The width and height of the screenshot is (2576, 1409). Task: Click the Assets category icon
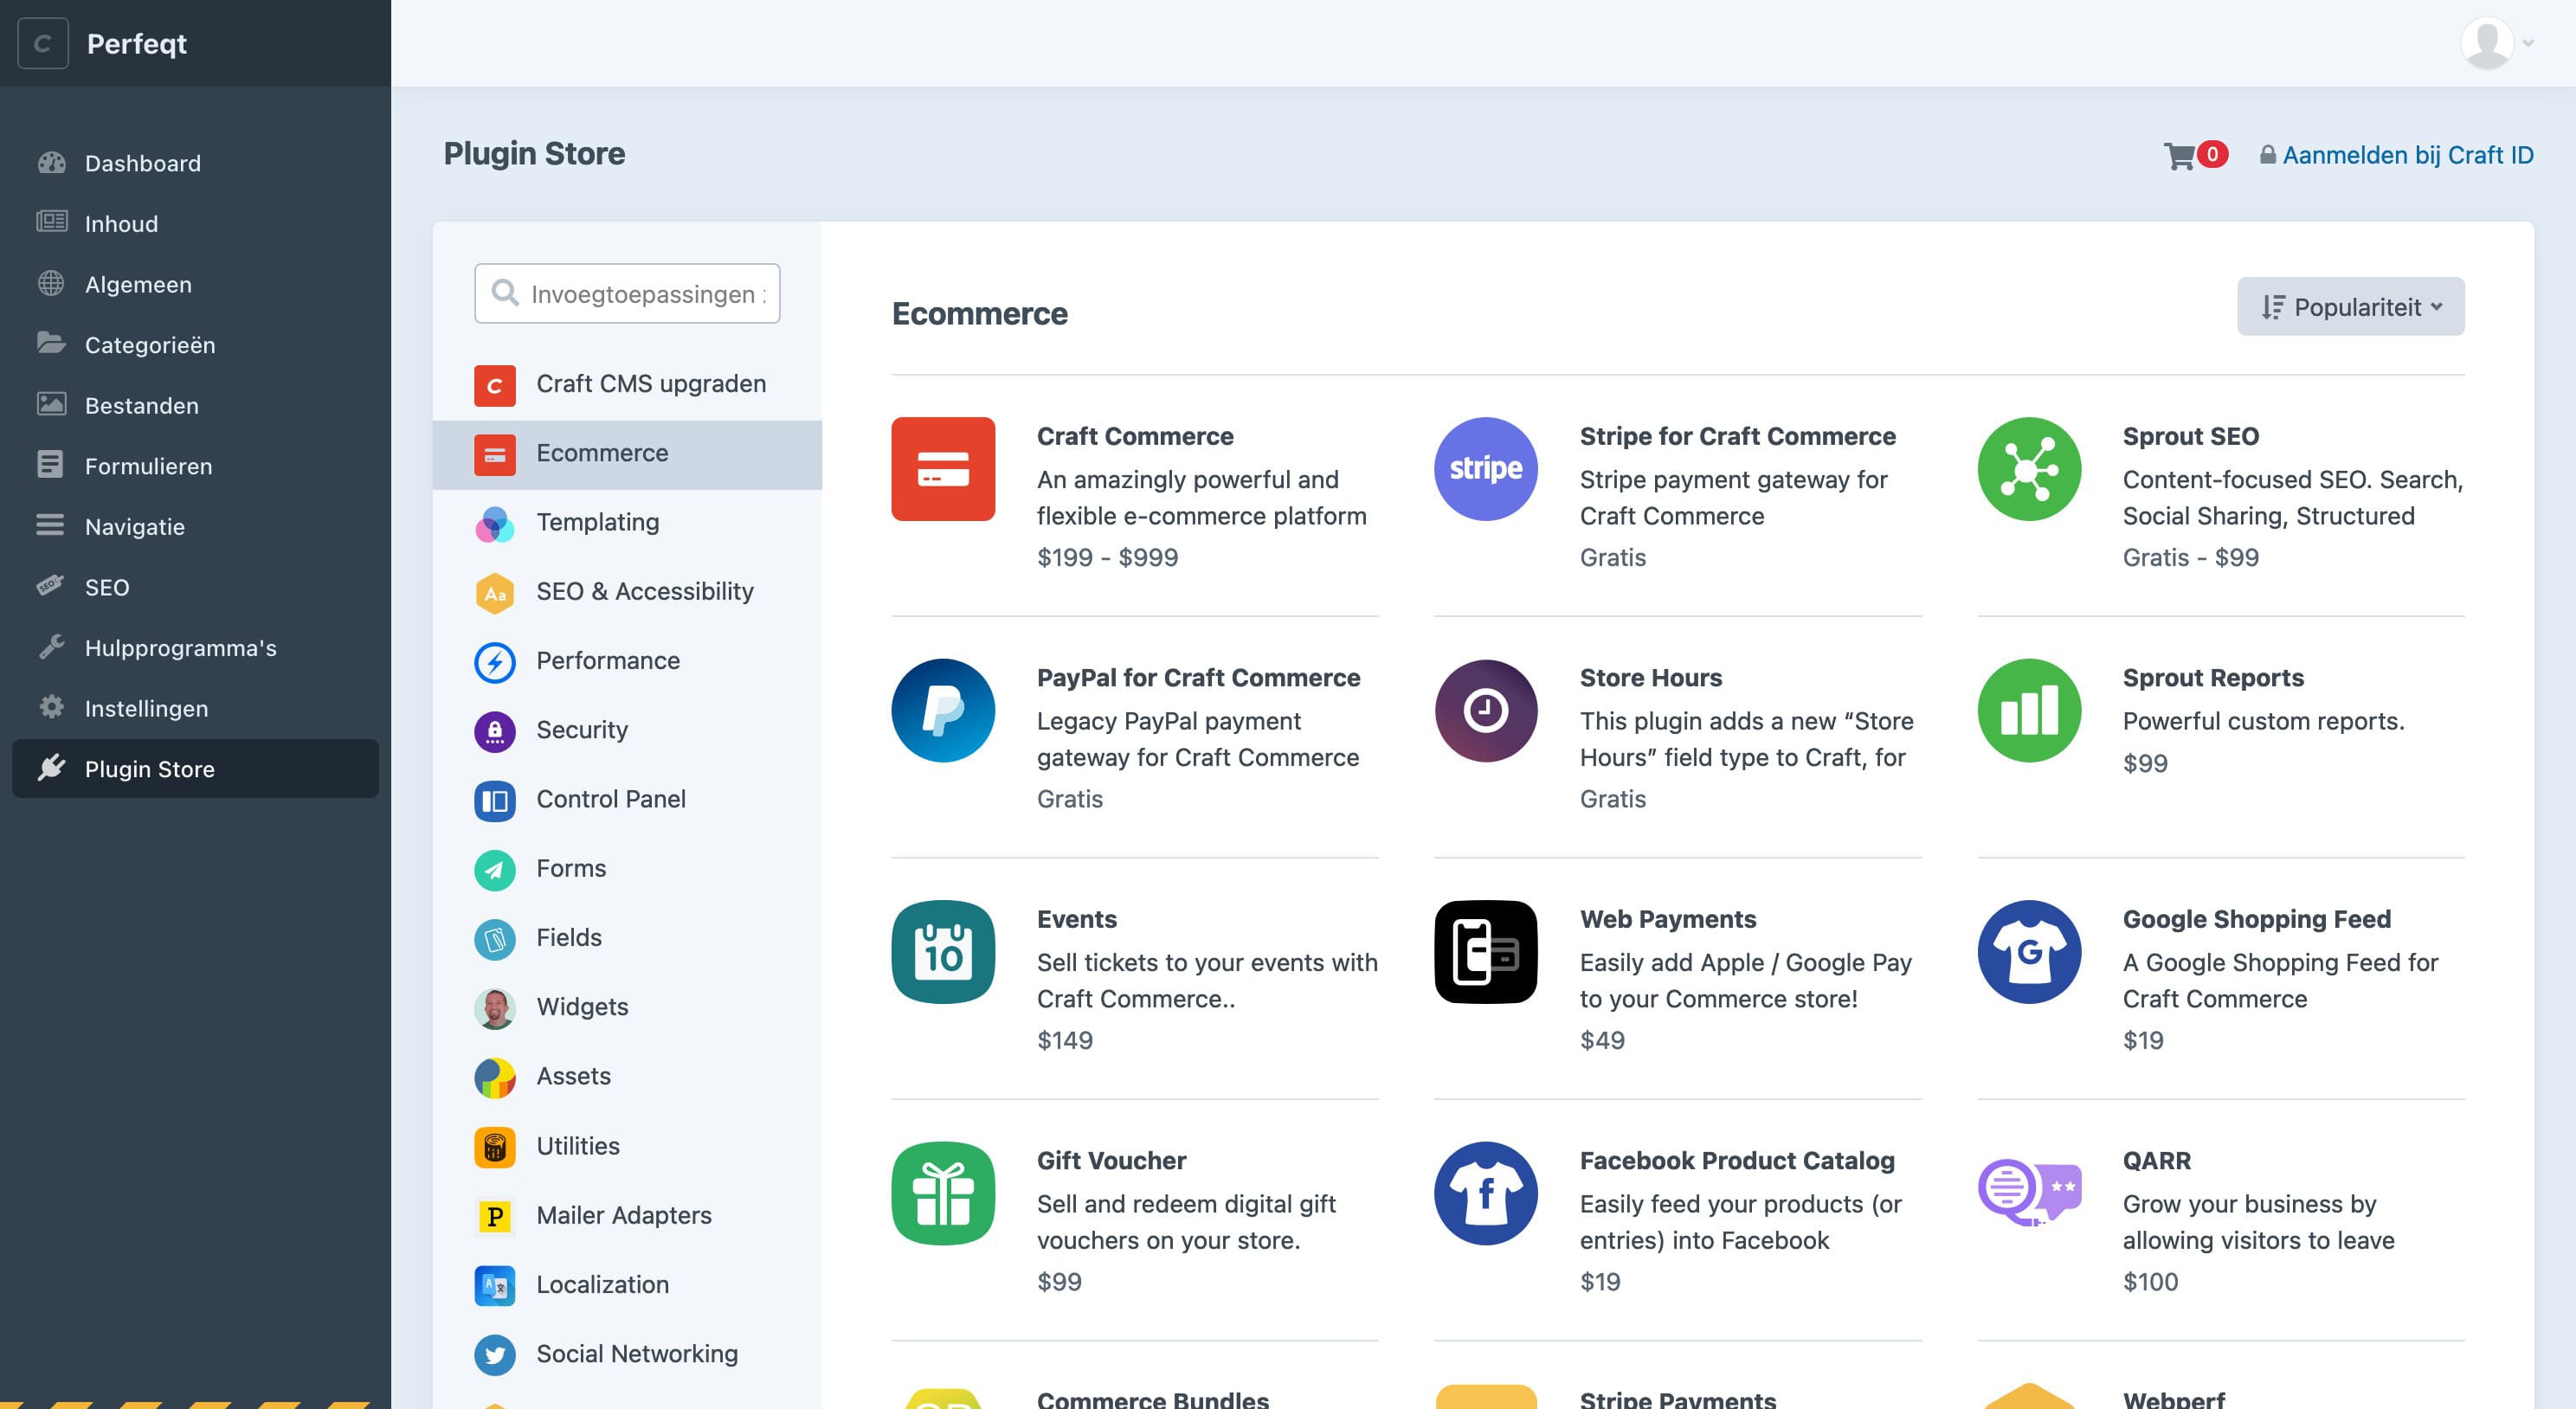(x=494, y=1077)
